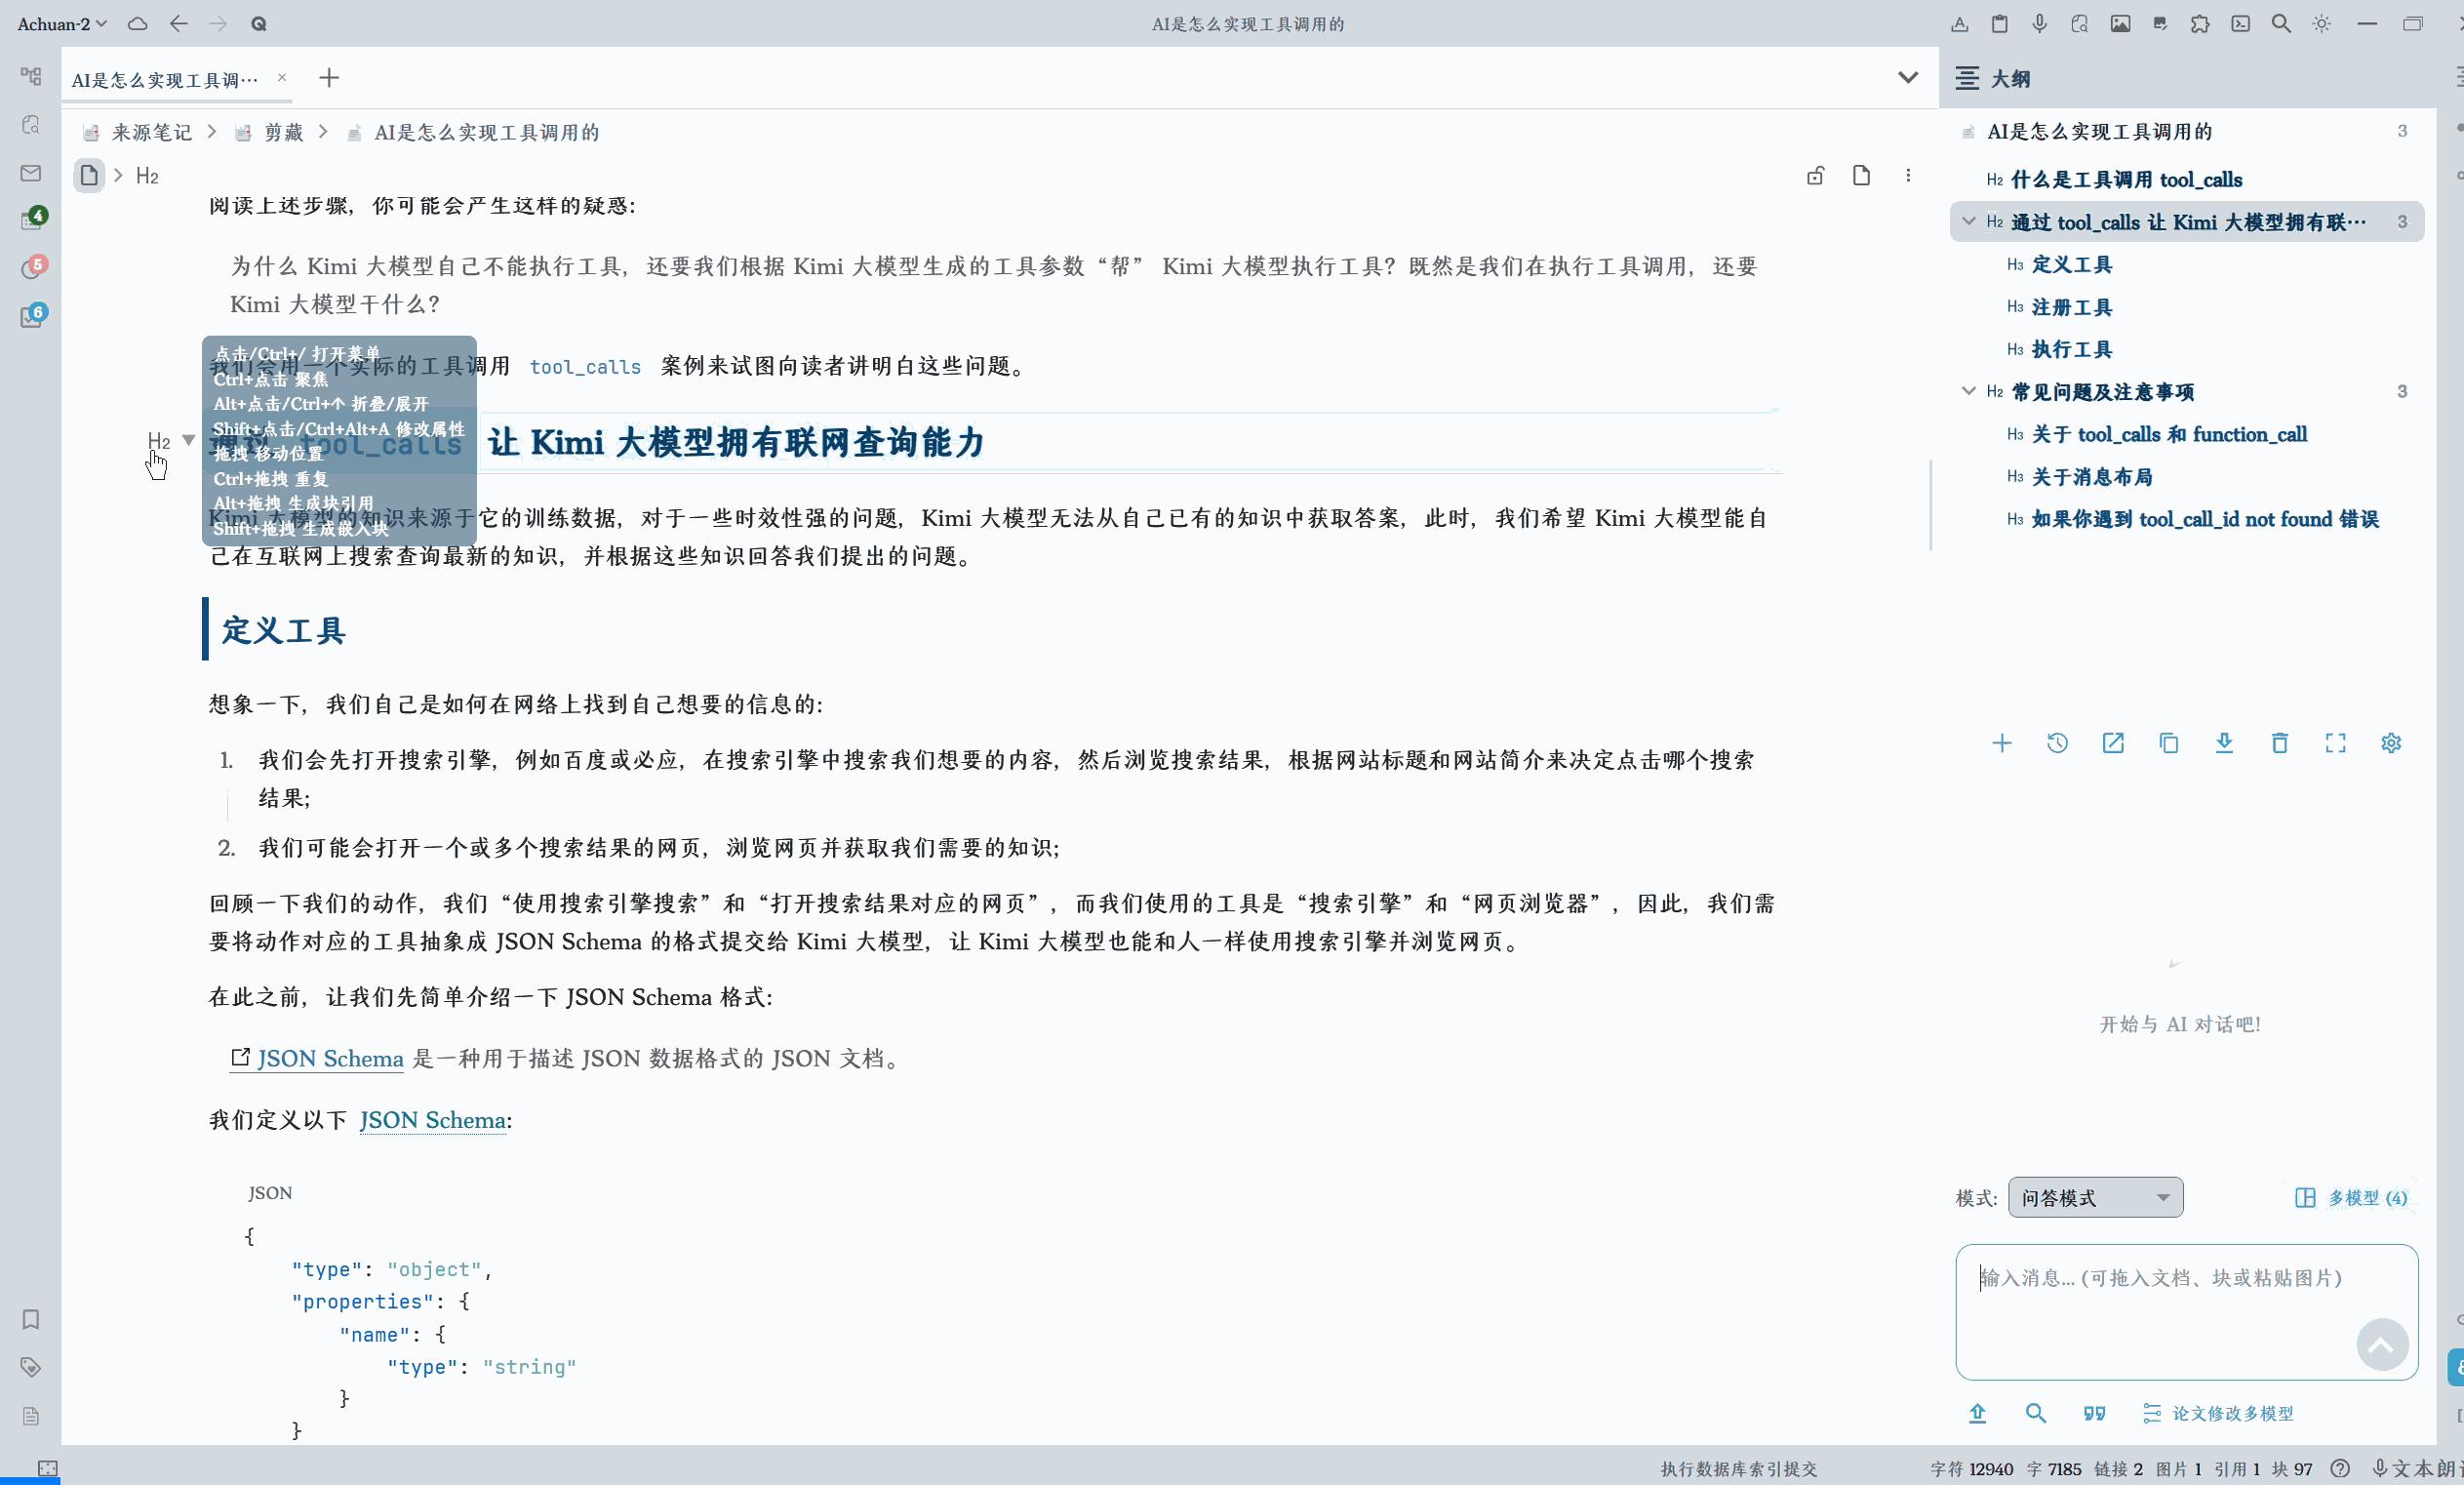Open AI chat settings gear icon
Image resolution: width=2464 pixels, height=1485 pixels.
point(2390,743)
